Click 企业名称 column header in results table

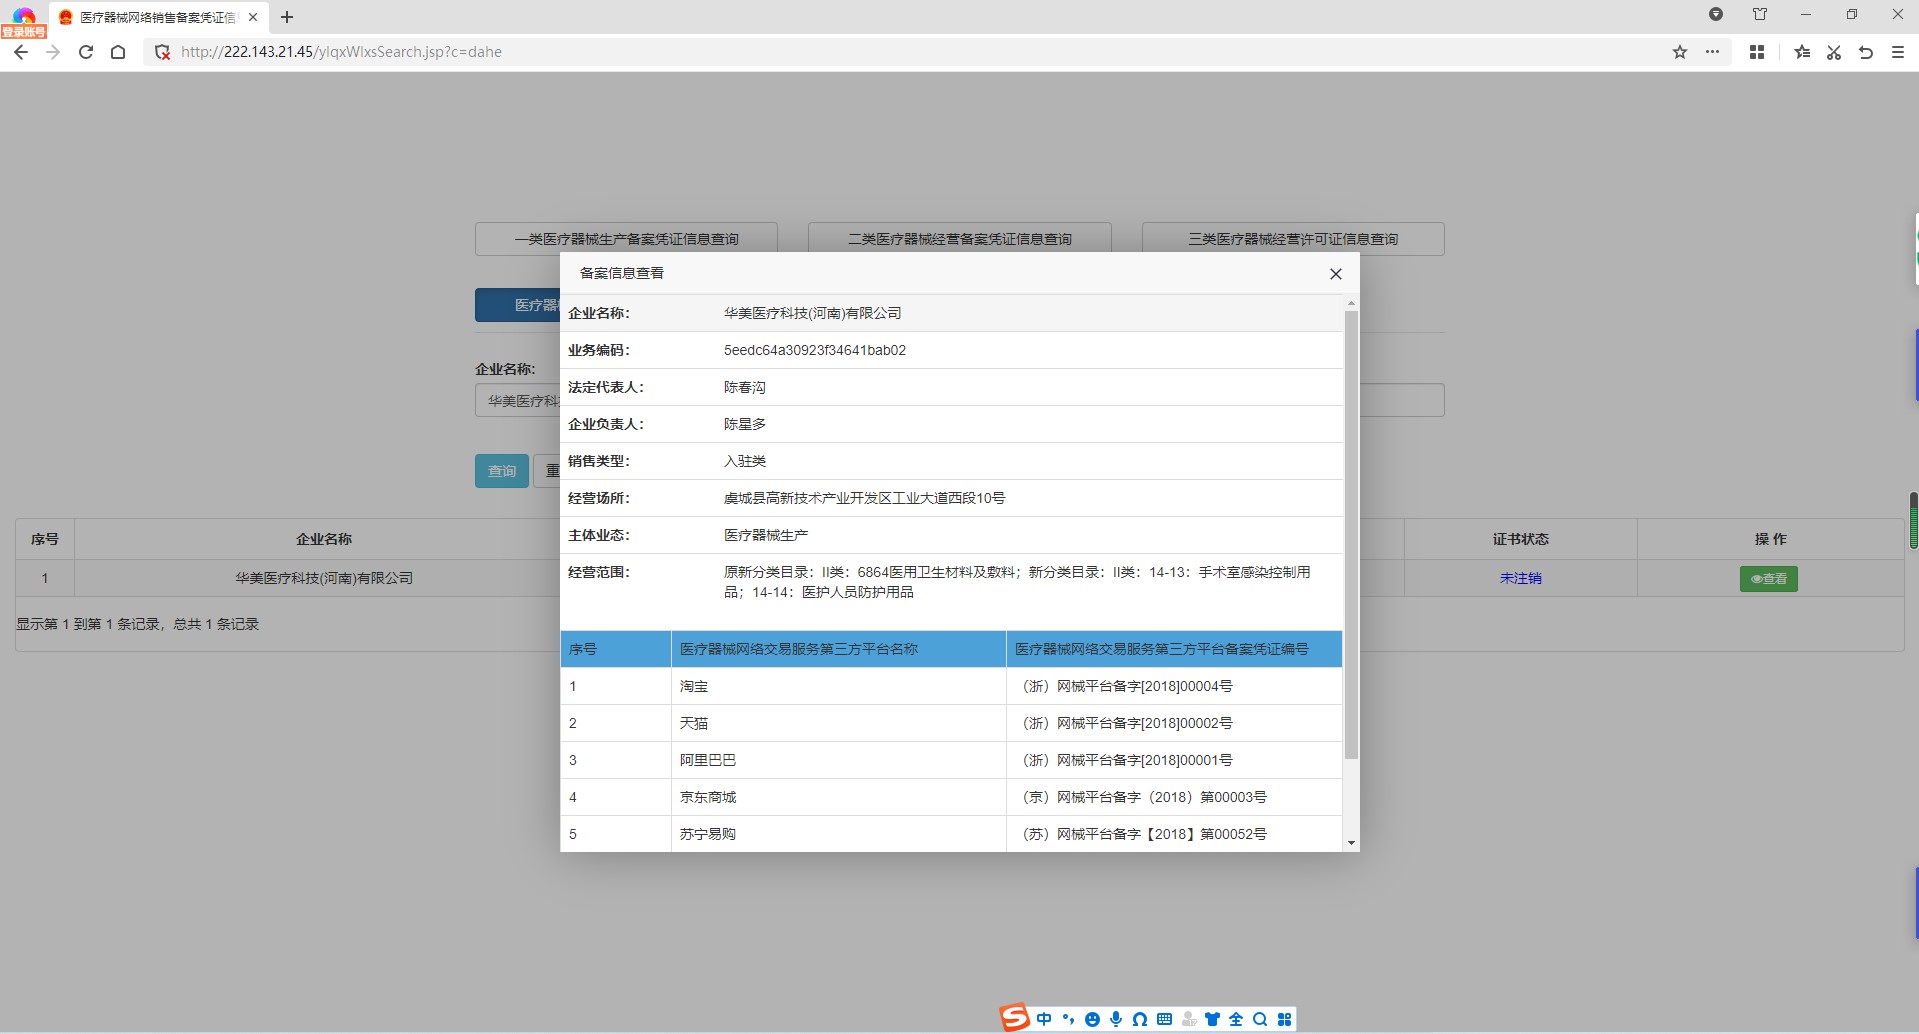[x=324, y=539]
